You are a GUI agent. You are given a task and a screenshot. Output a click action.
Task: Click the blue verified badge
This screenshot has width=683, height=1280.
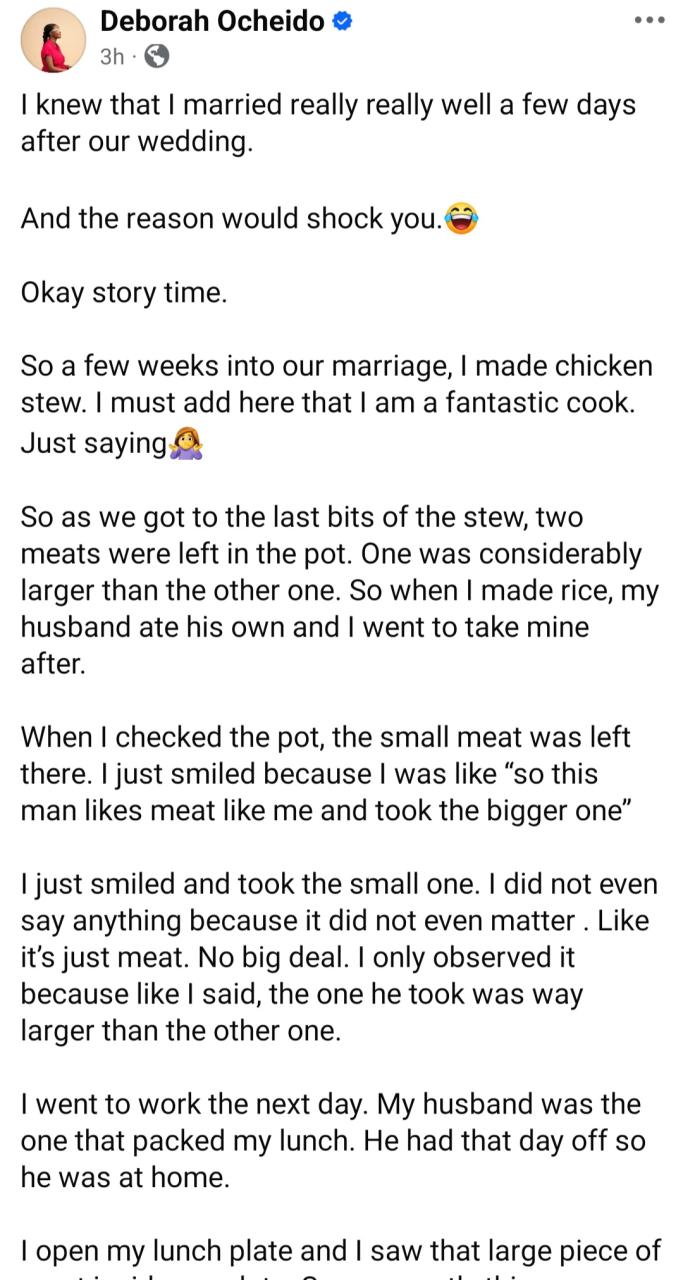click(x=343, y=22)
